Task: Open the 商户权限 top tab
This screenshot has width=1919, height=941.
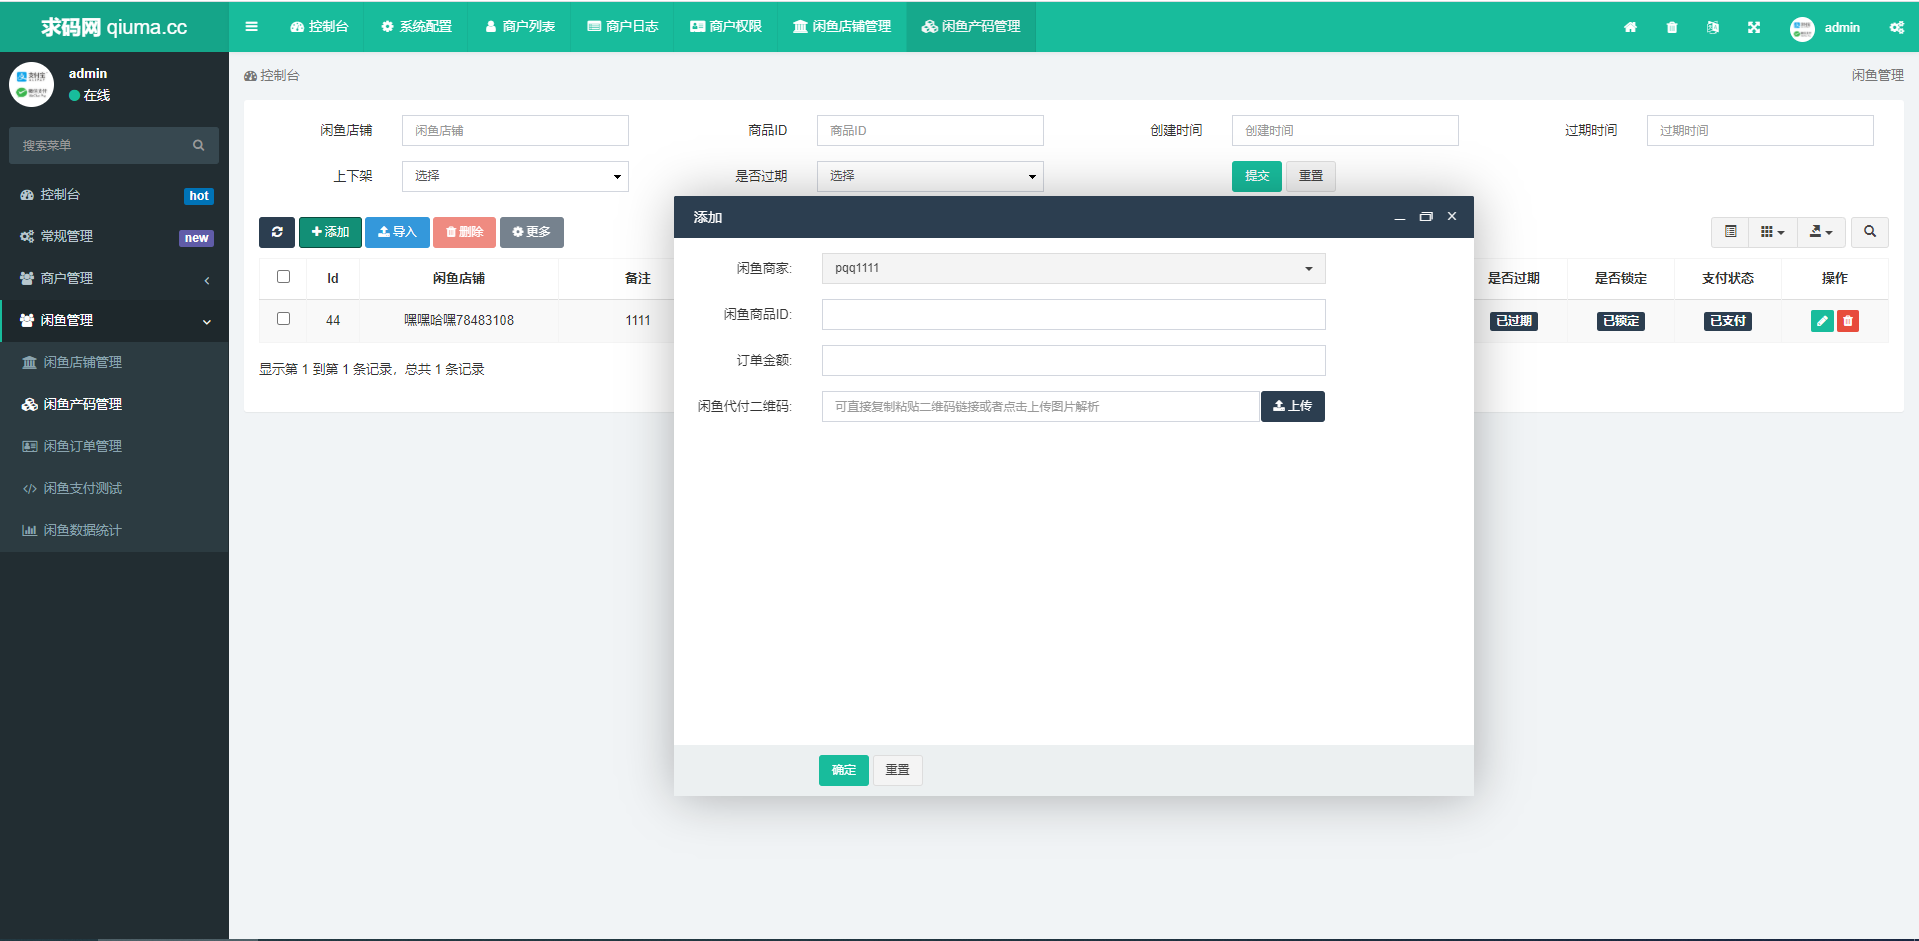Action: click(726, 26)
